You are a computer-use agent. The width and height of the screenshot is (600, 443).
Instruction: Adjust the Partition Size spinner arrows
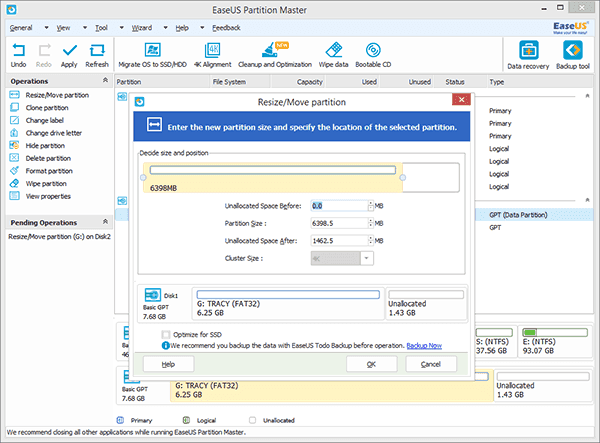(370, 223)
